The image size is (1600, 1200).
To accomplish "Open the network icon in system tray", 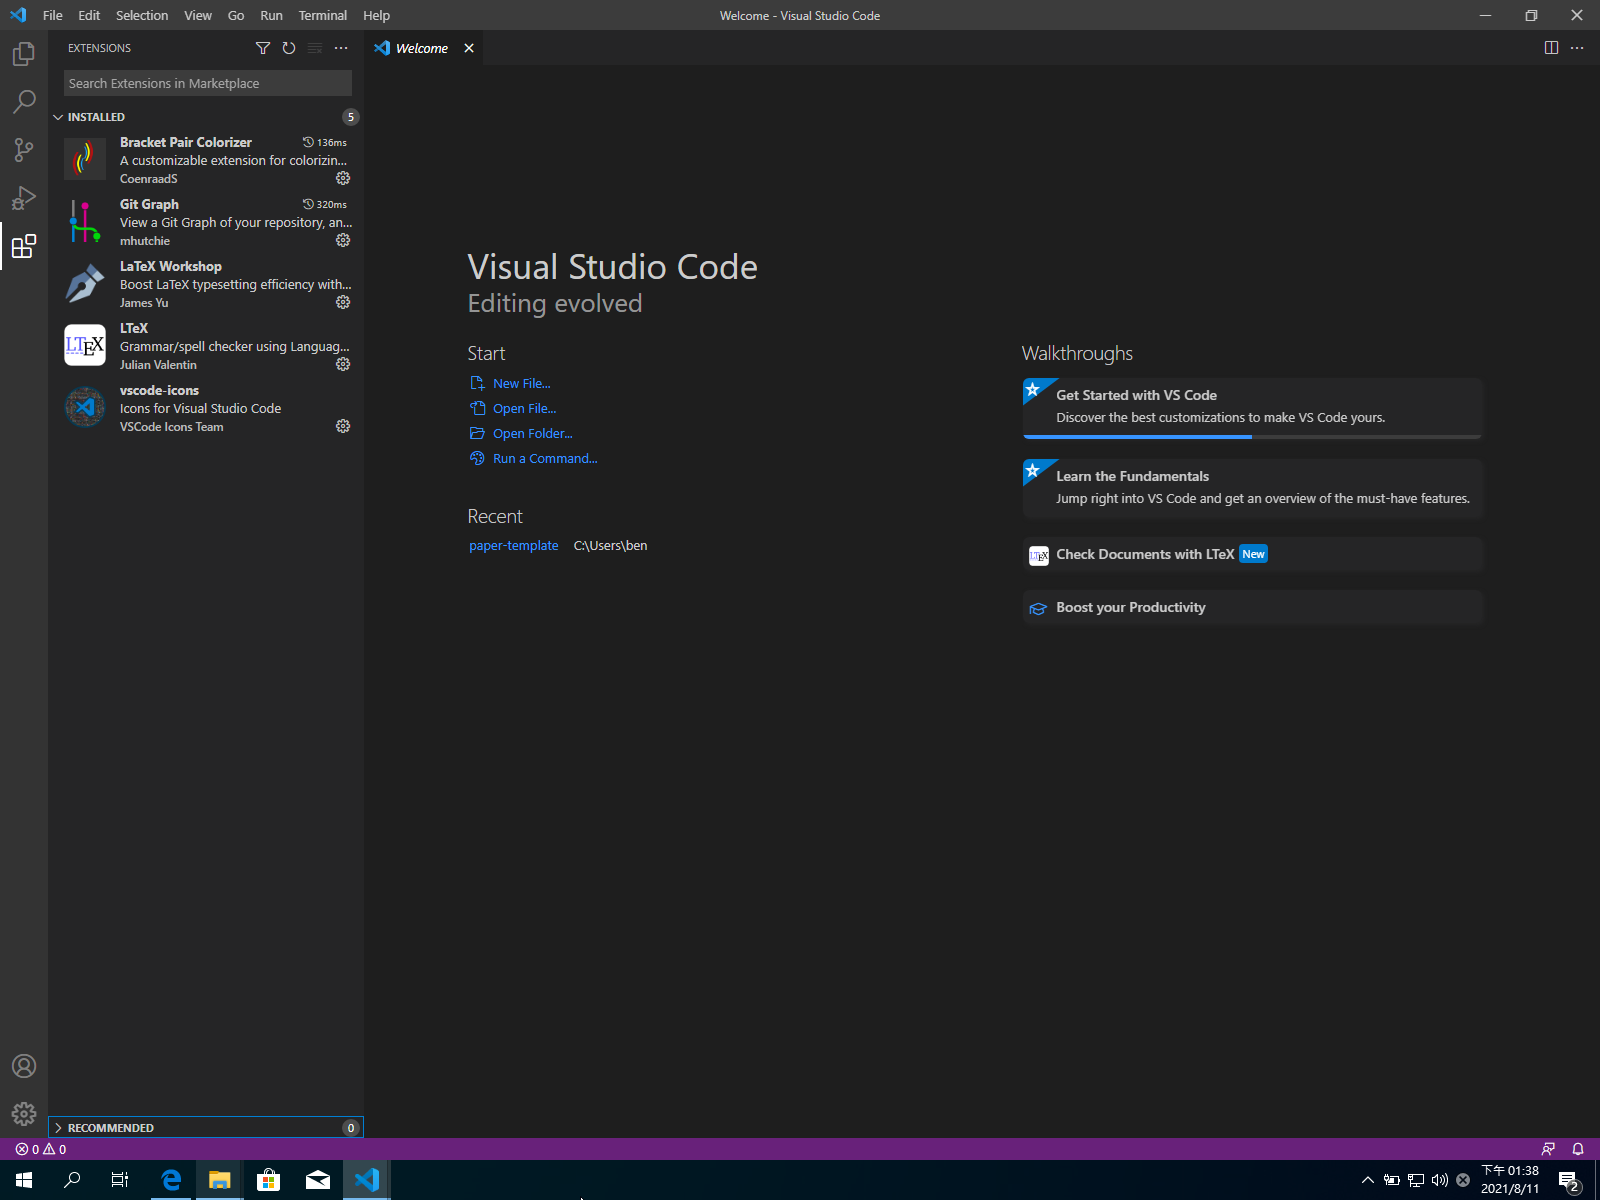I will pyautogui.click(x=1416, y=1180).
